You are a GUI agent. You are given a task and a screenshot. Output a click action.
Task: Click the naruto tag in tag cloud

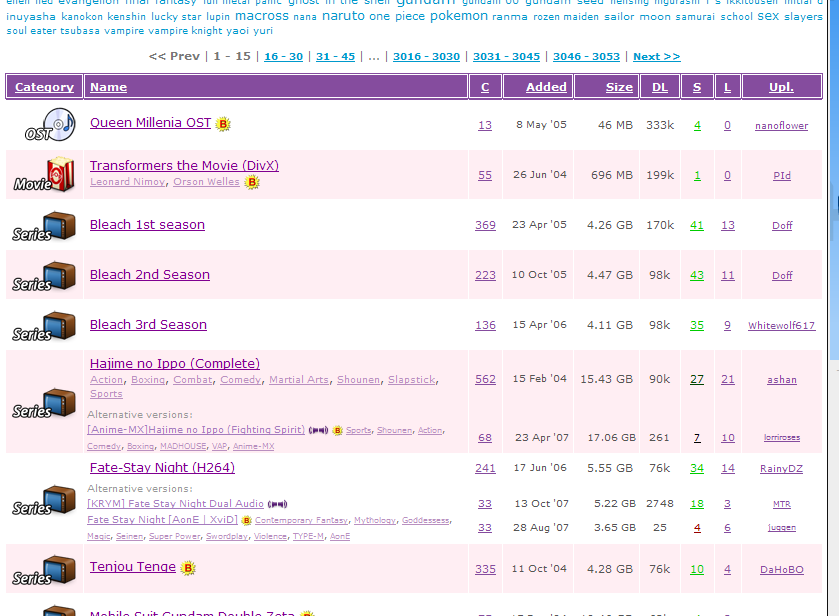[x=343, y=16]
